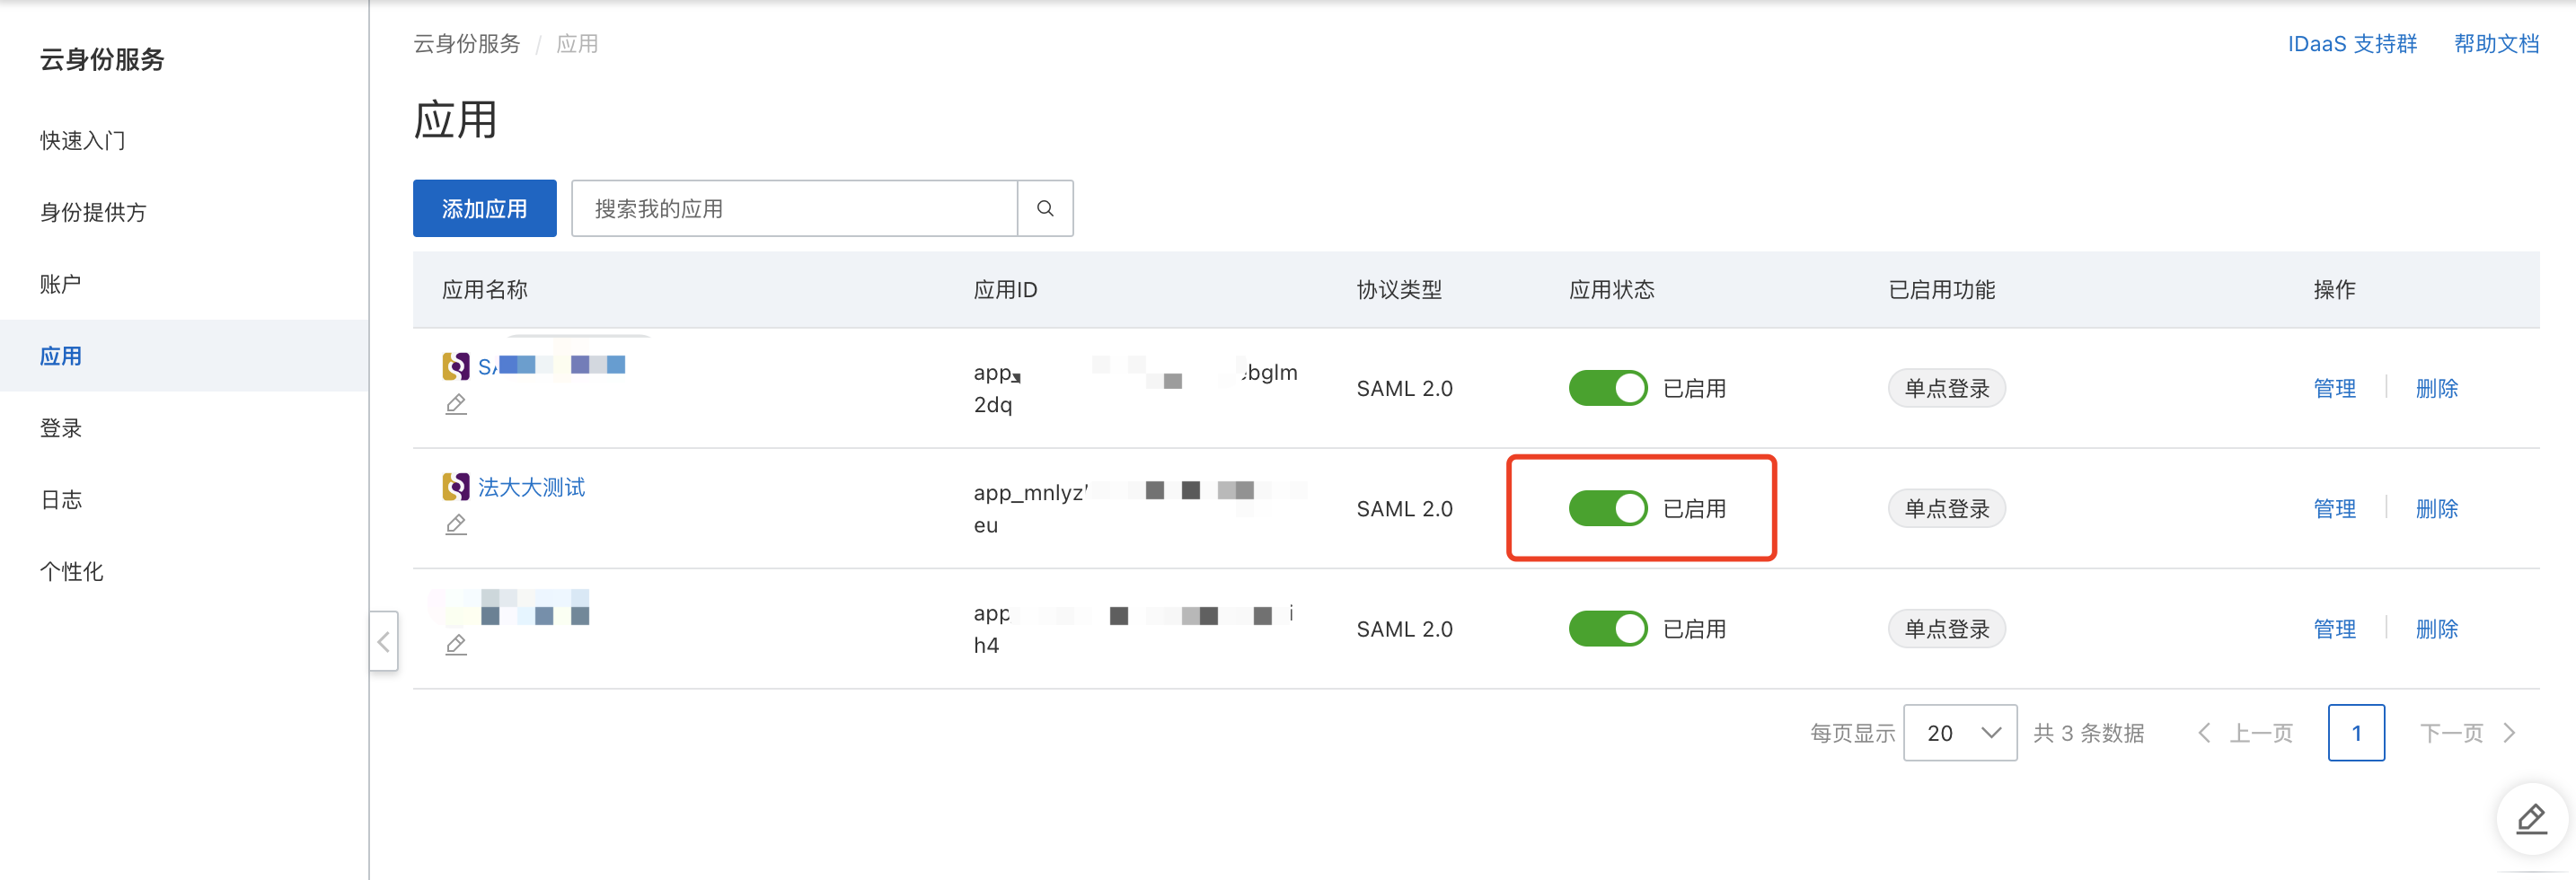The width and height of the screenshot is (2576, 880).
Task: Collapse the left sidebar with arrow handle
Action: click(384, 641)
